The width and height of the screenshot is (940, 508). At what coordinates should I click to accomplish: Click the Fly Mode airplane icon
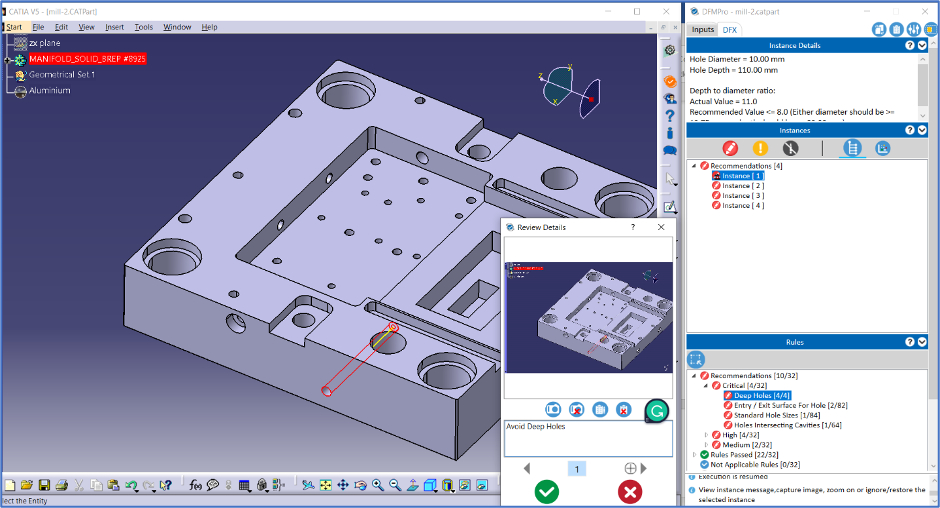click(x=308, y=485)
